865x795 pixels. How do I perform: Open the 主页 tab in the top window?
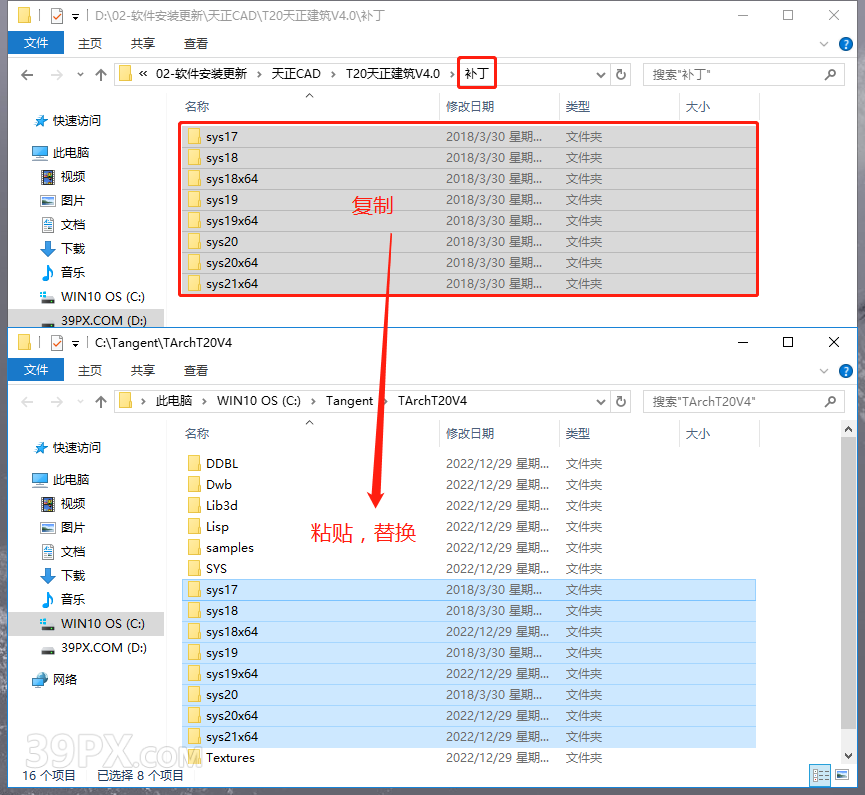point(89,44)
